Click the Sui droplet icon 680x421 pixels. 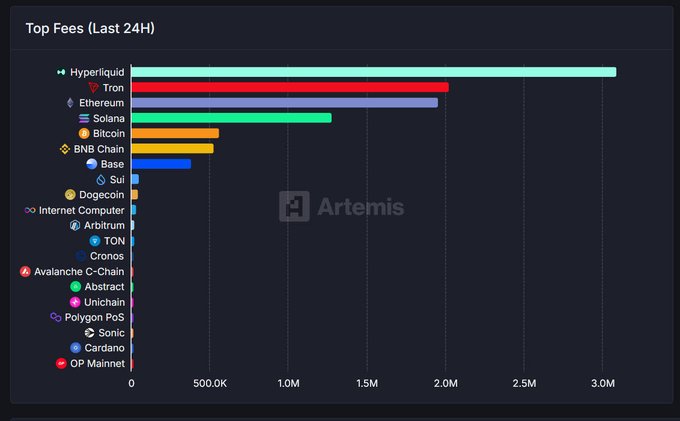point(101,179)
